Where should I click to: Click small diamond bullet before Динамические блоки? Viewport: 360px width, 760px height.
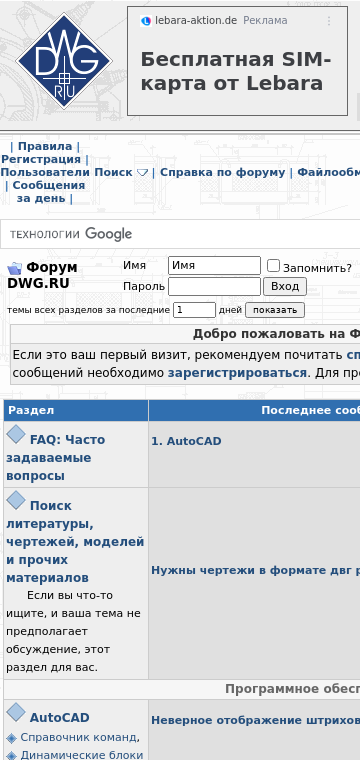click(12, 756)
